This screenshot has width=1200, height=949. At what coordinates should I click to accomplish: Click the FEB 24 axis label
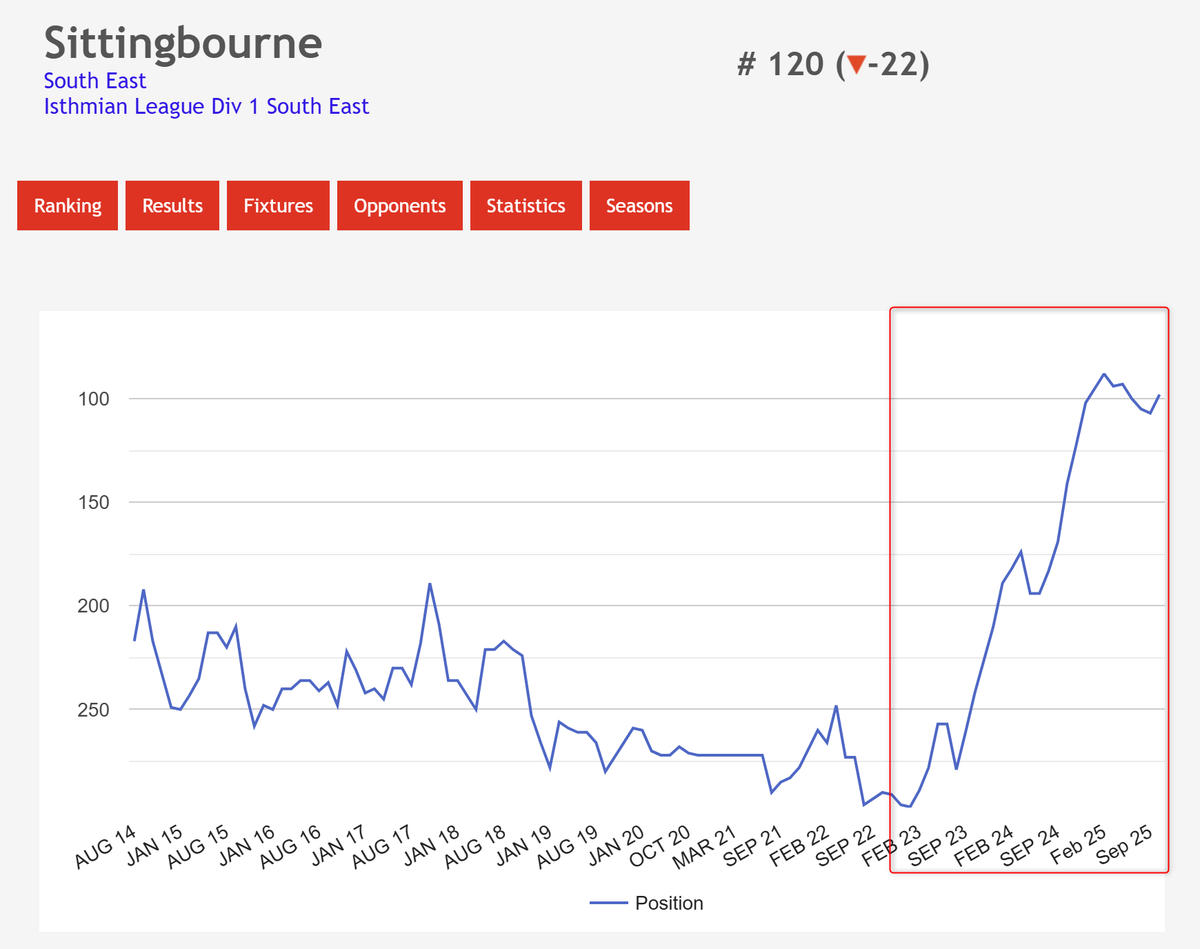coord(983,845)
